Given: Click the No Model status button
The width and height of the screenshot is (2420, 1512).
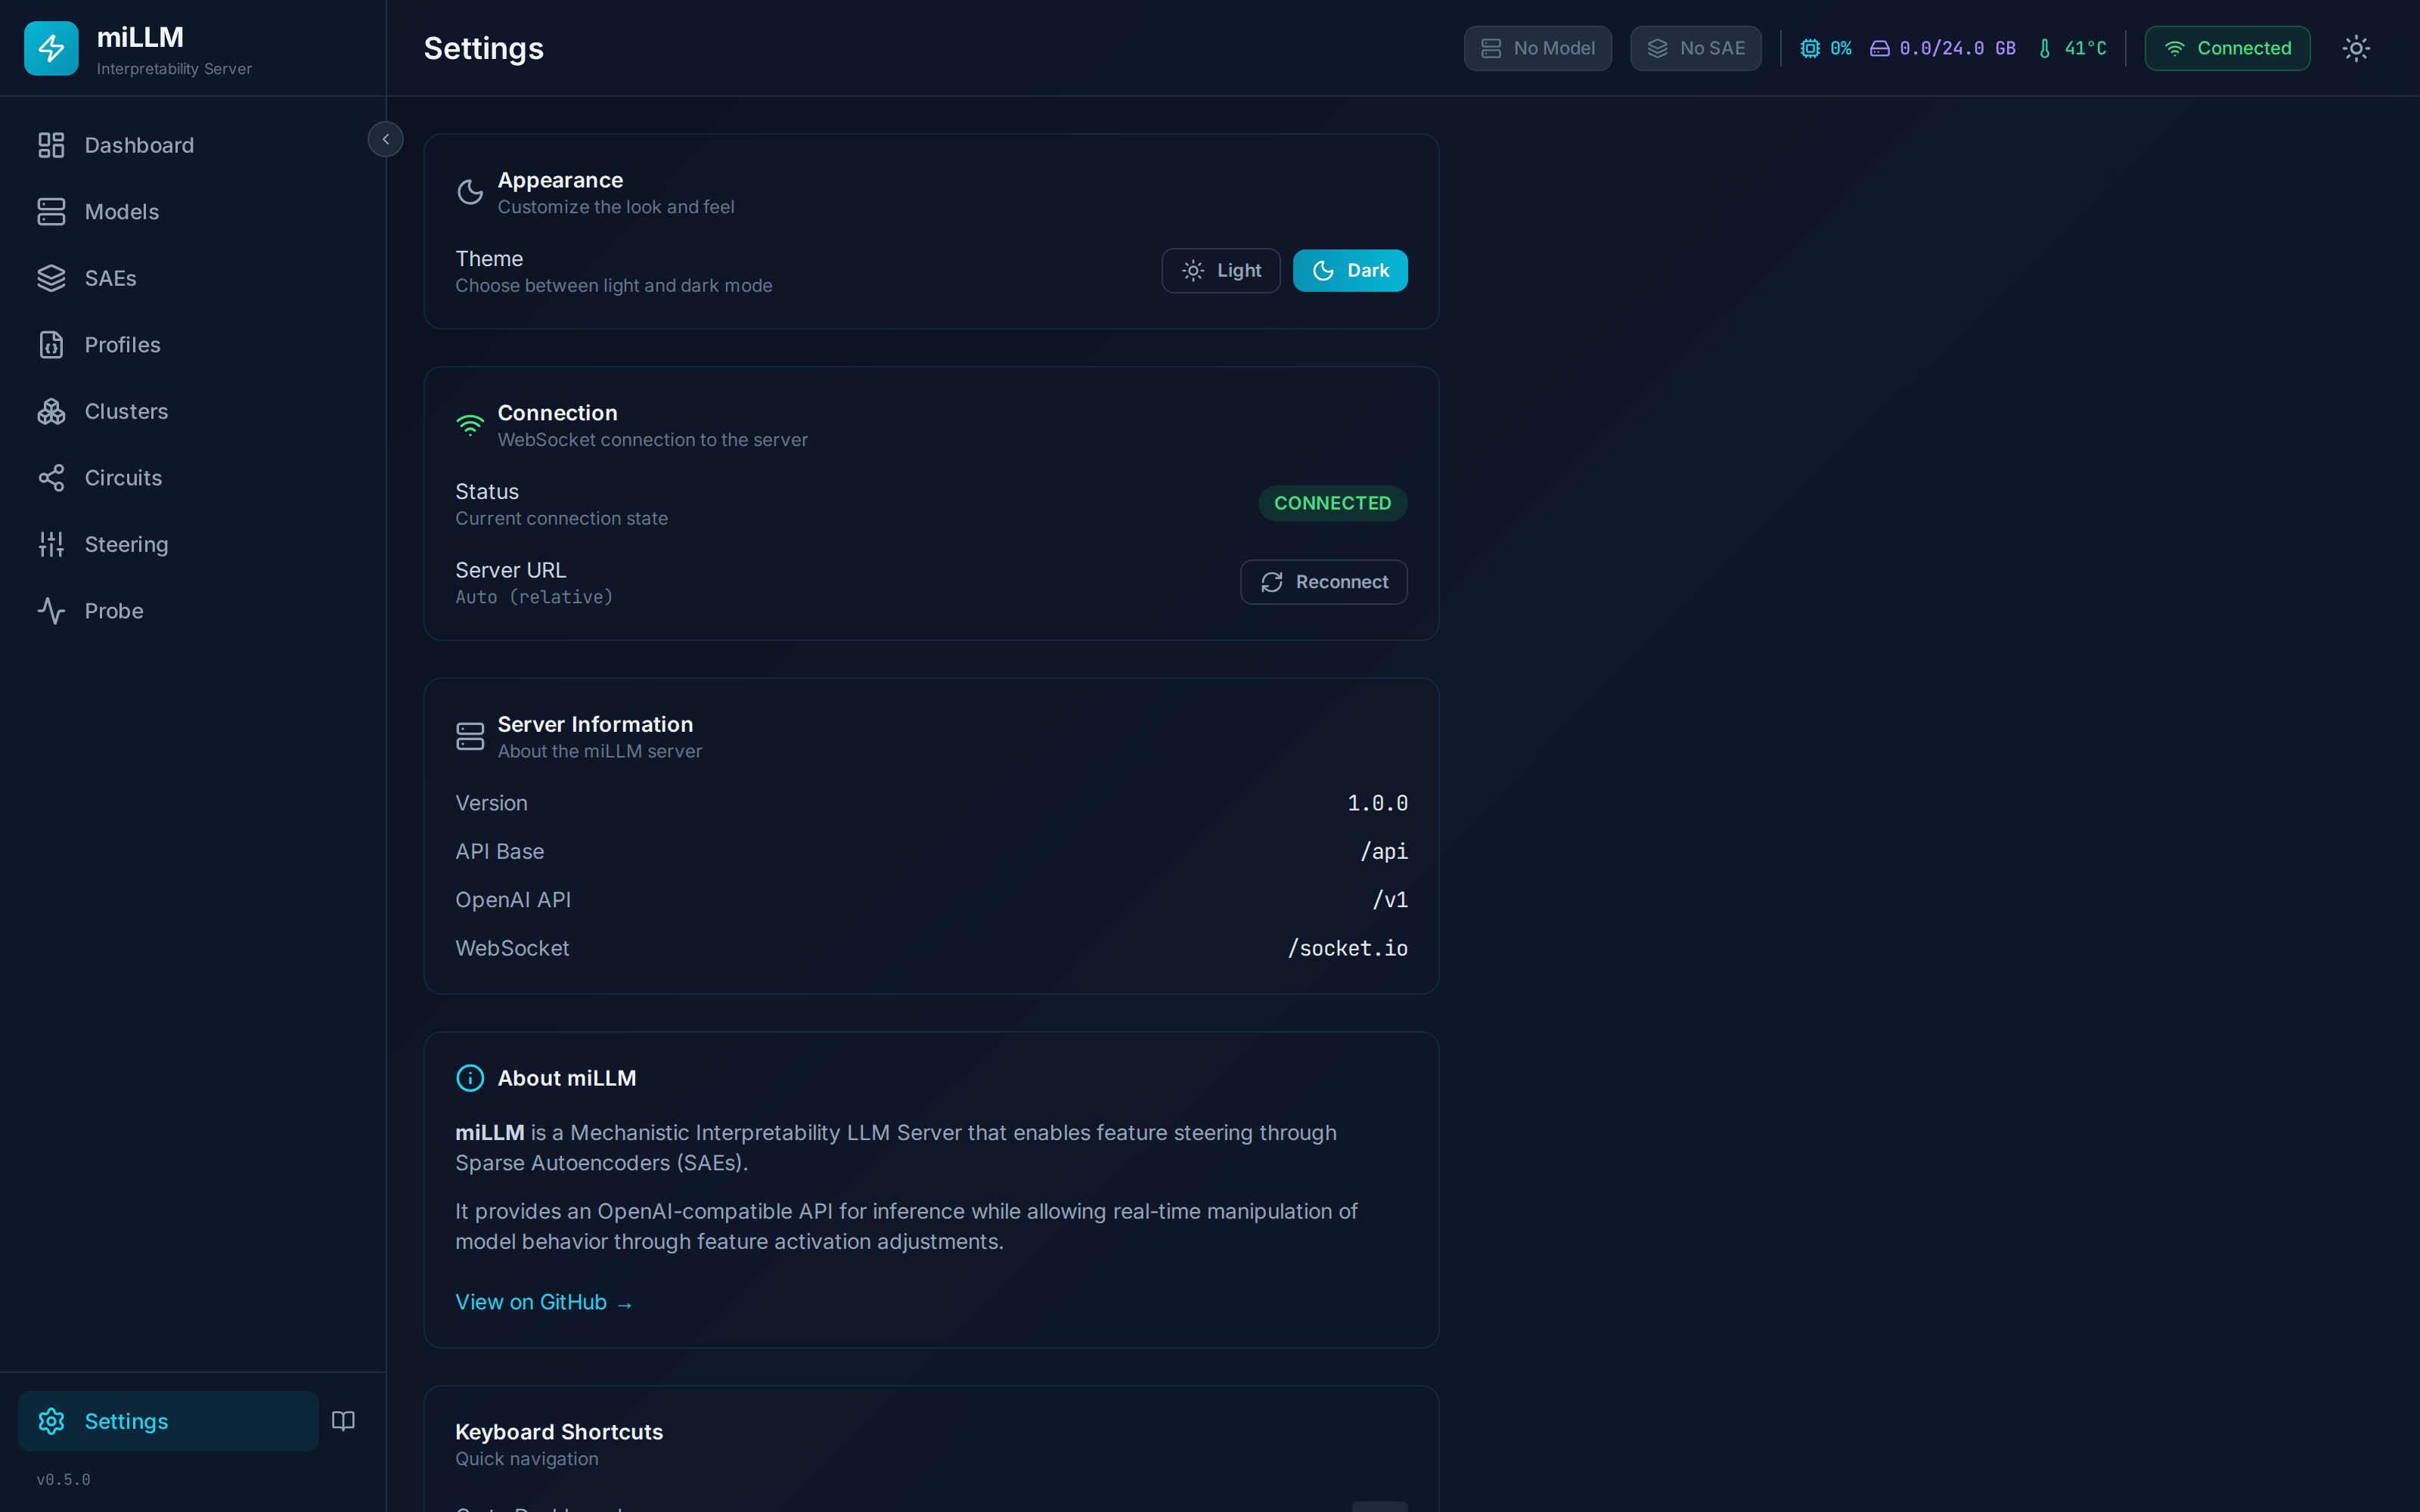Looking at the screenshot, I should pos(1538,48).
